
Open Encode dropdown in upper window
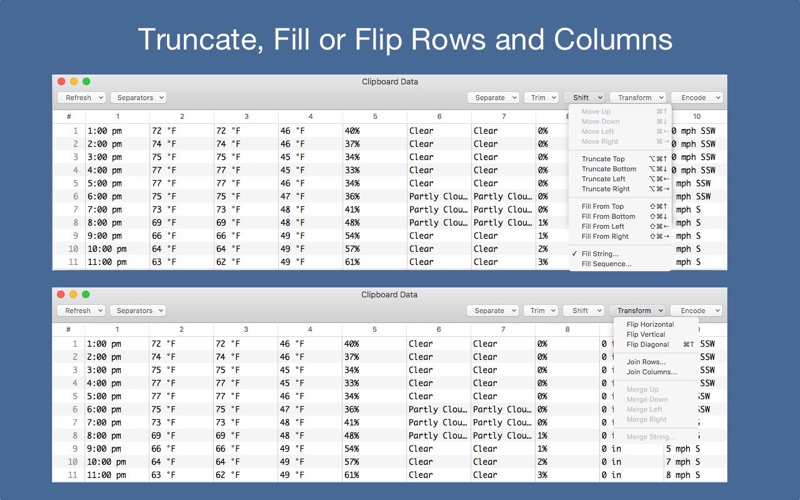[x=696, y=98]
